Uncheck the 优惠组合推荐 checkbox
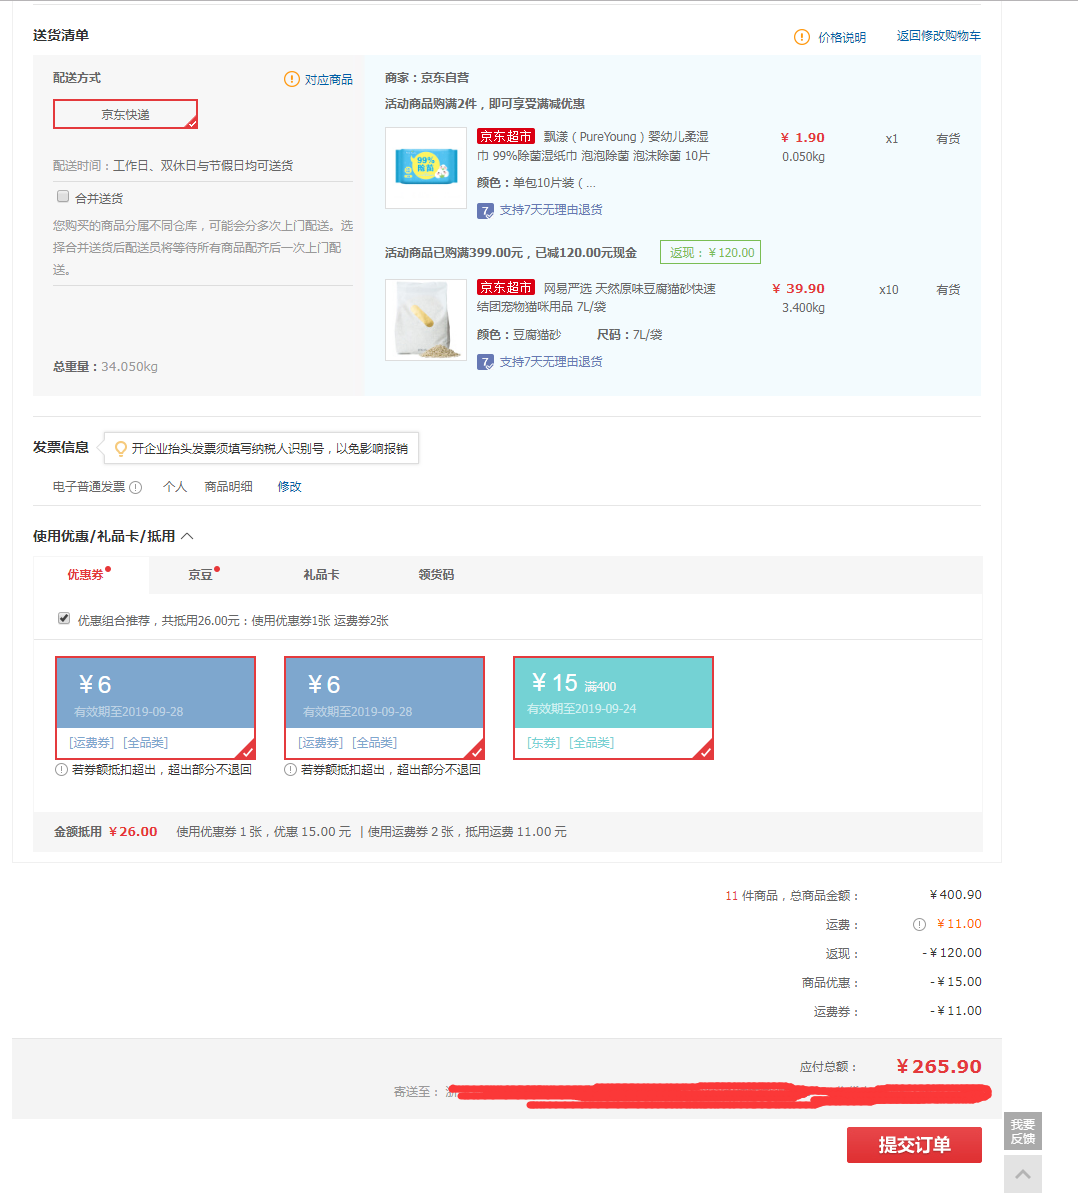 [x=64, y=619]
